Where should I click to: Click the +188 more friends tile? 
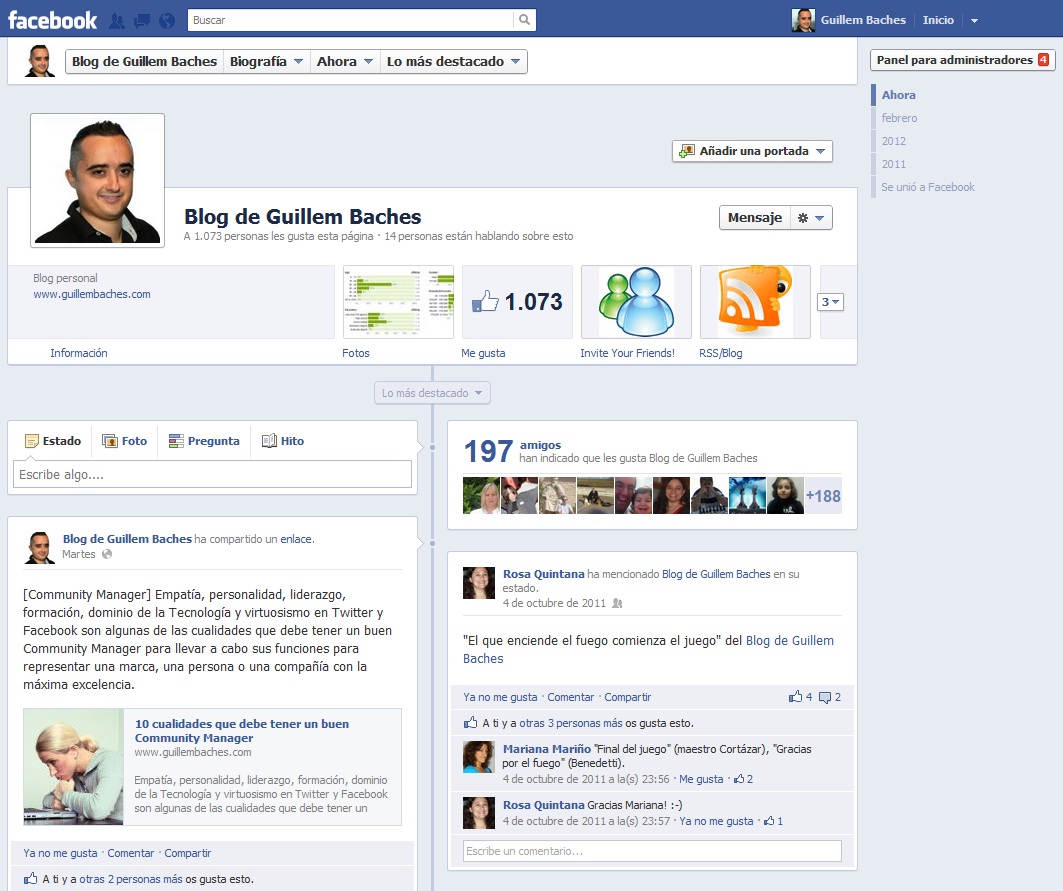coord(823,496)
